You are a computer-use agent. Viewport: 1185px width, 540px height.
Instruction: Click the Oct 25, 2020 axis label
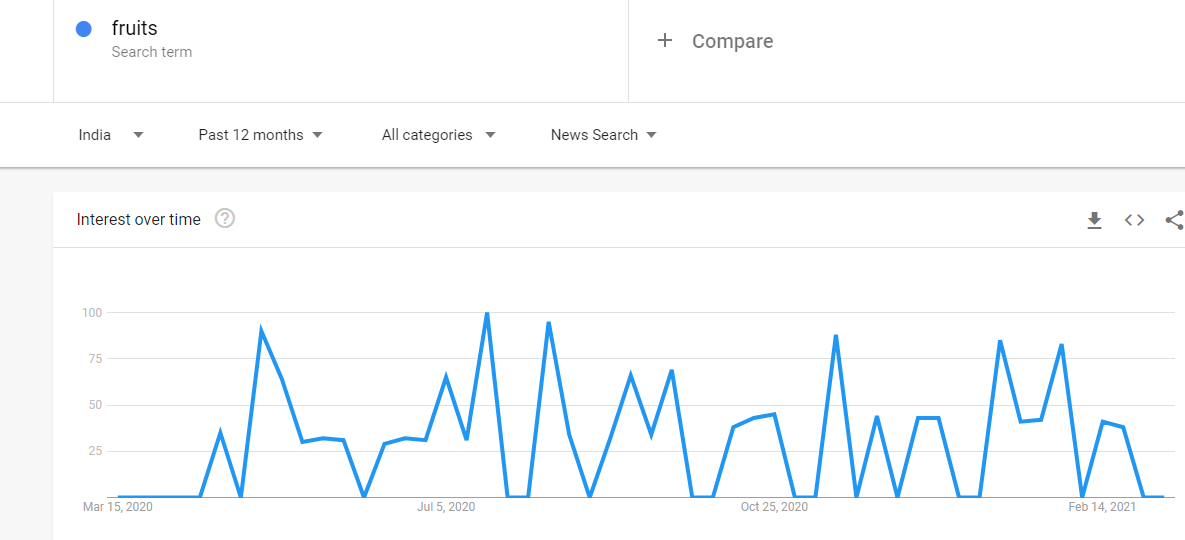(774, 507)
